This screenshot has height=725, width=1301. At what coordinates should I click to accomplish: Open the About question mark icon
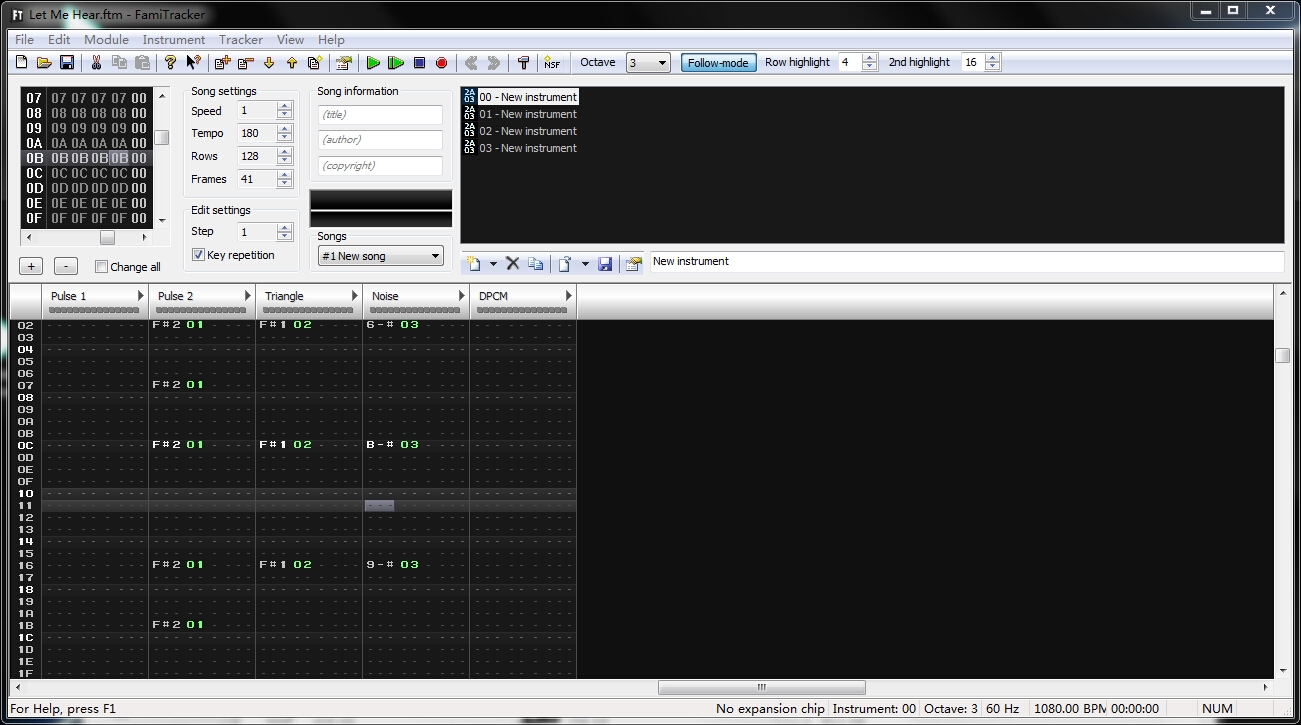click(170, 63)
